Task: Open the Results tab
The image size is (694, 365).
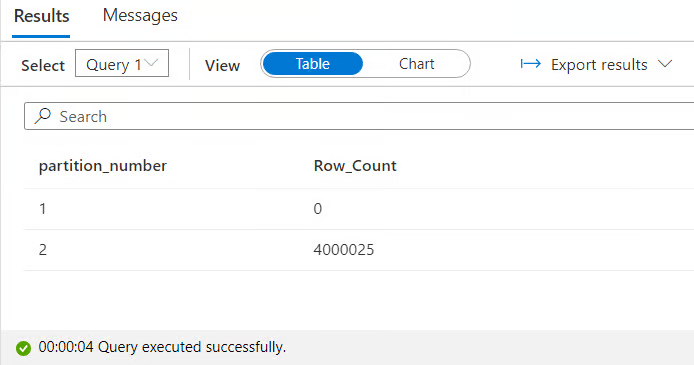Action: click(x=41, y=17)
